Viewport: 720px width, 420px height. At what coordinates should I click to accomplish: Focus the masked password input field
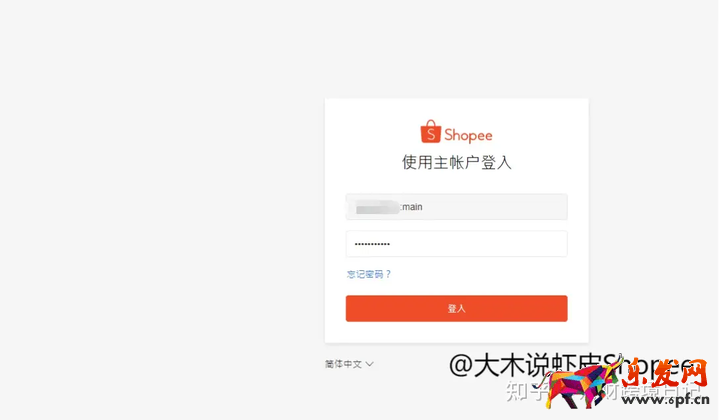pos(456,244)
